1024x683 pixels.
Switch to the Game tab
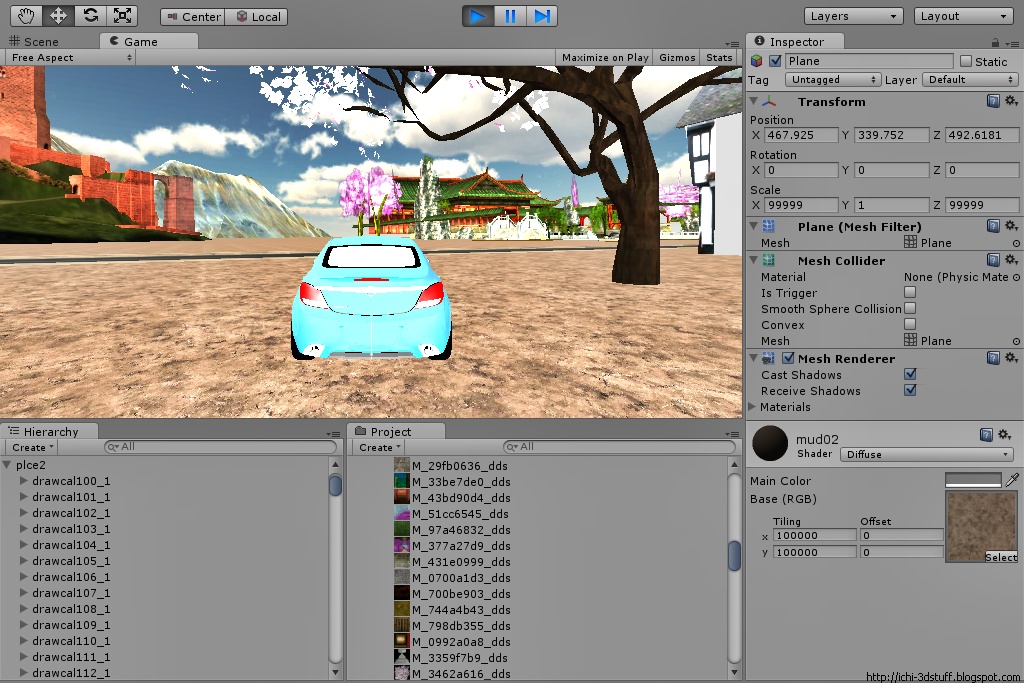pos(144,41)
